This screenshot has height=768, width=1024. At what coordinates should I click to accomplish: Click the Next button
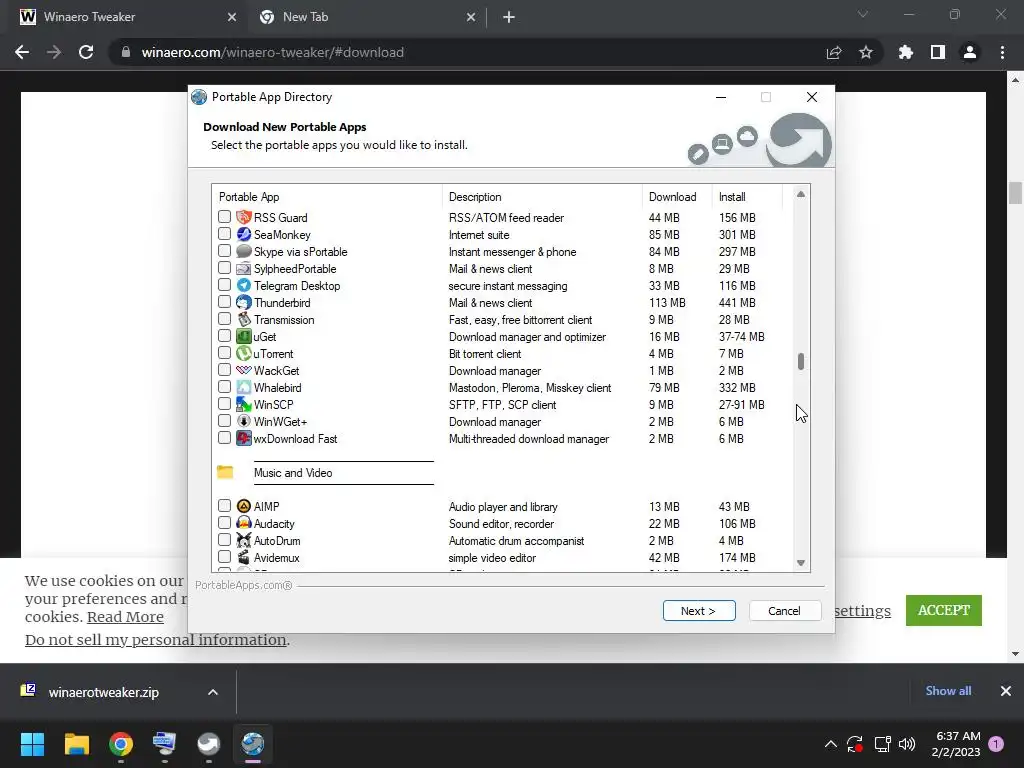point(699,611)
